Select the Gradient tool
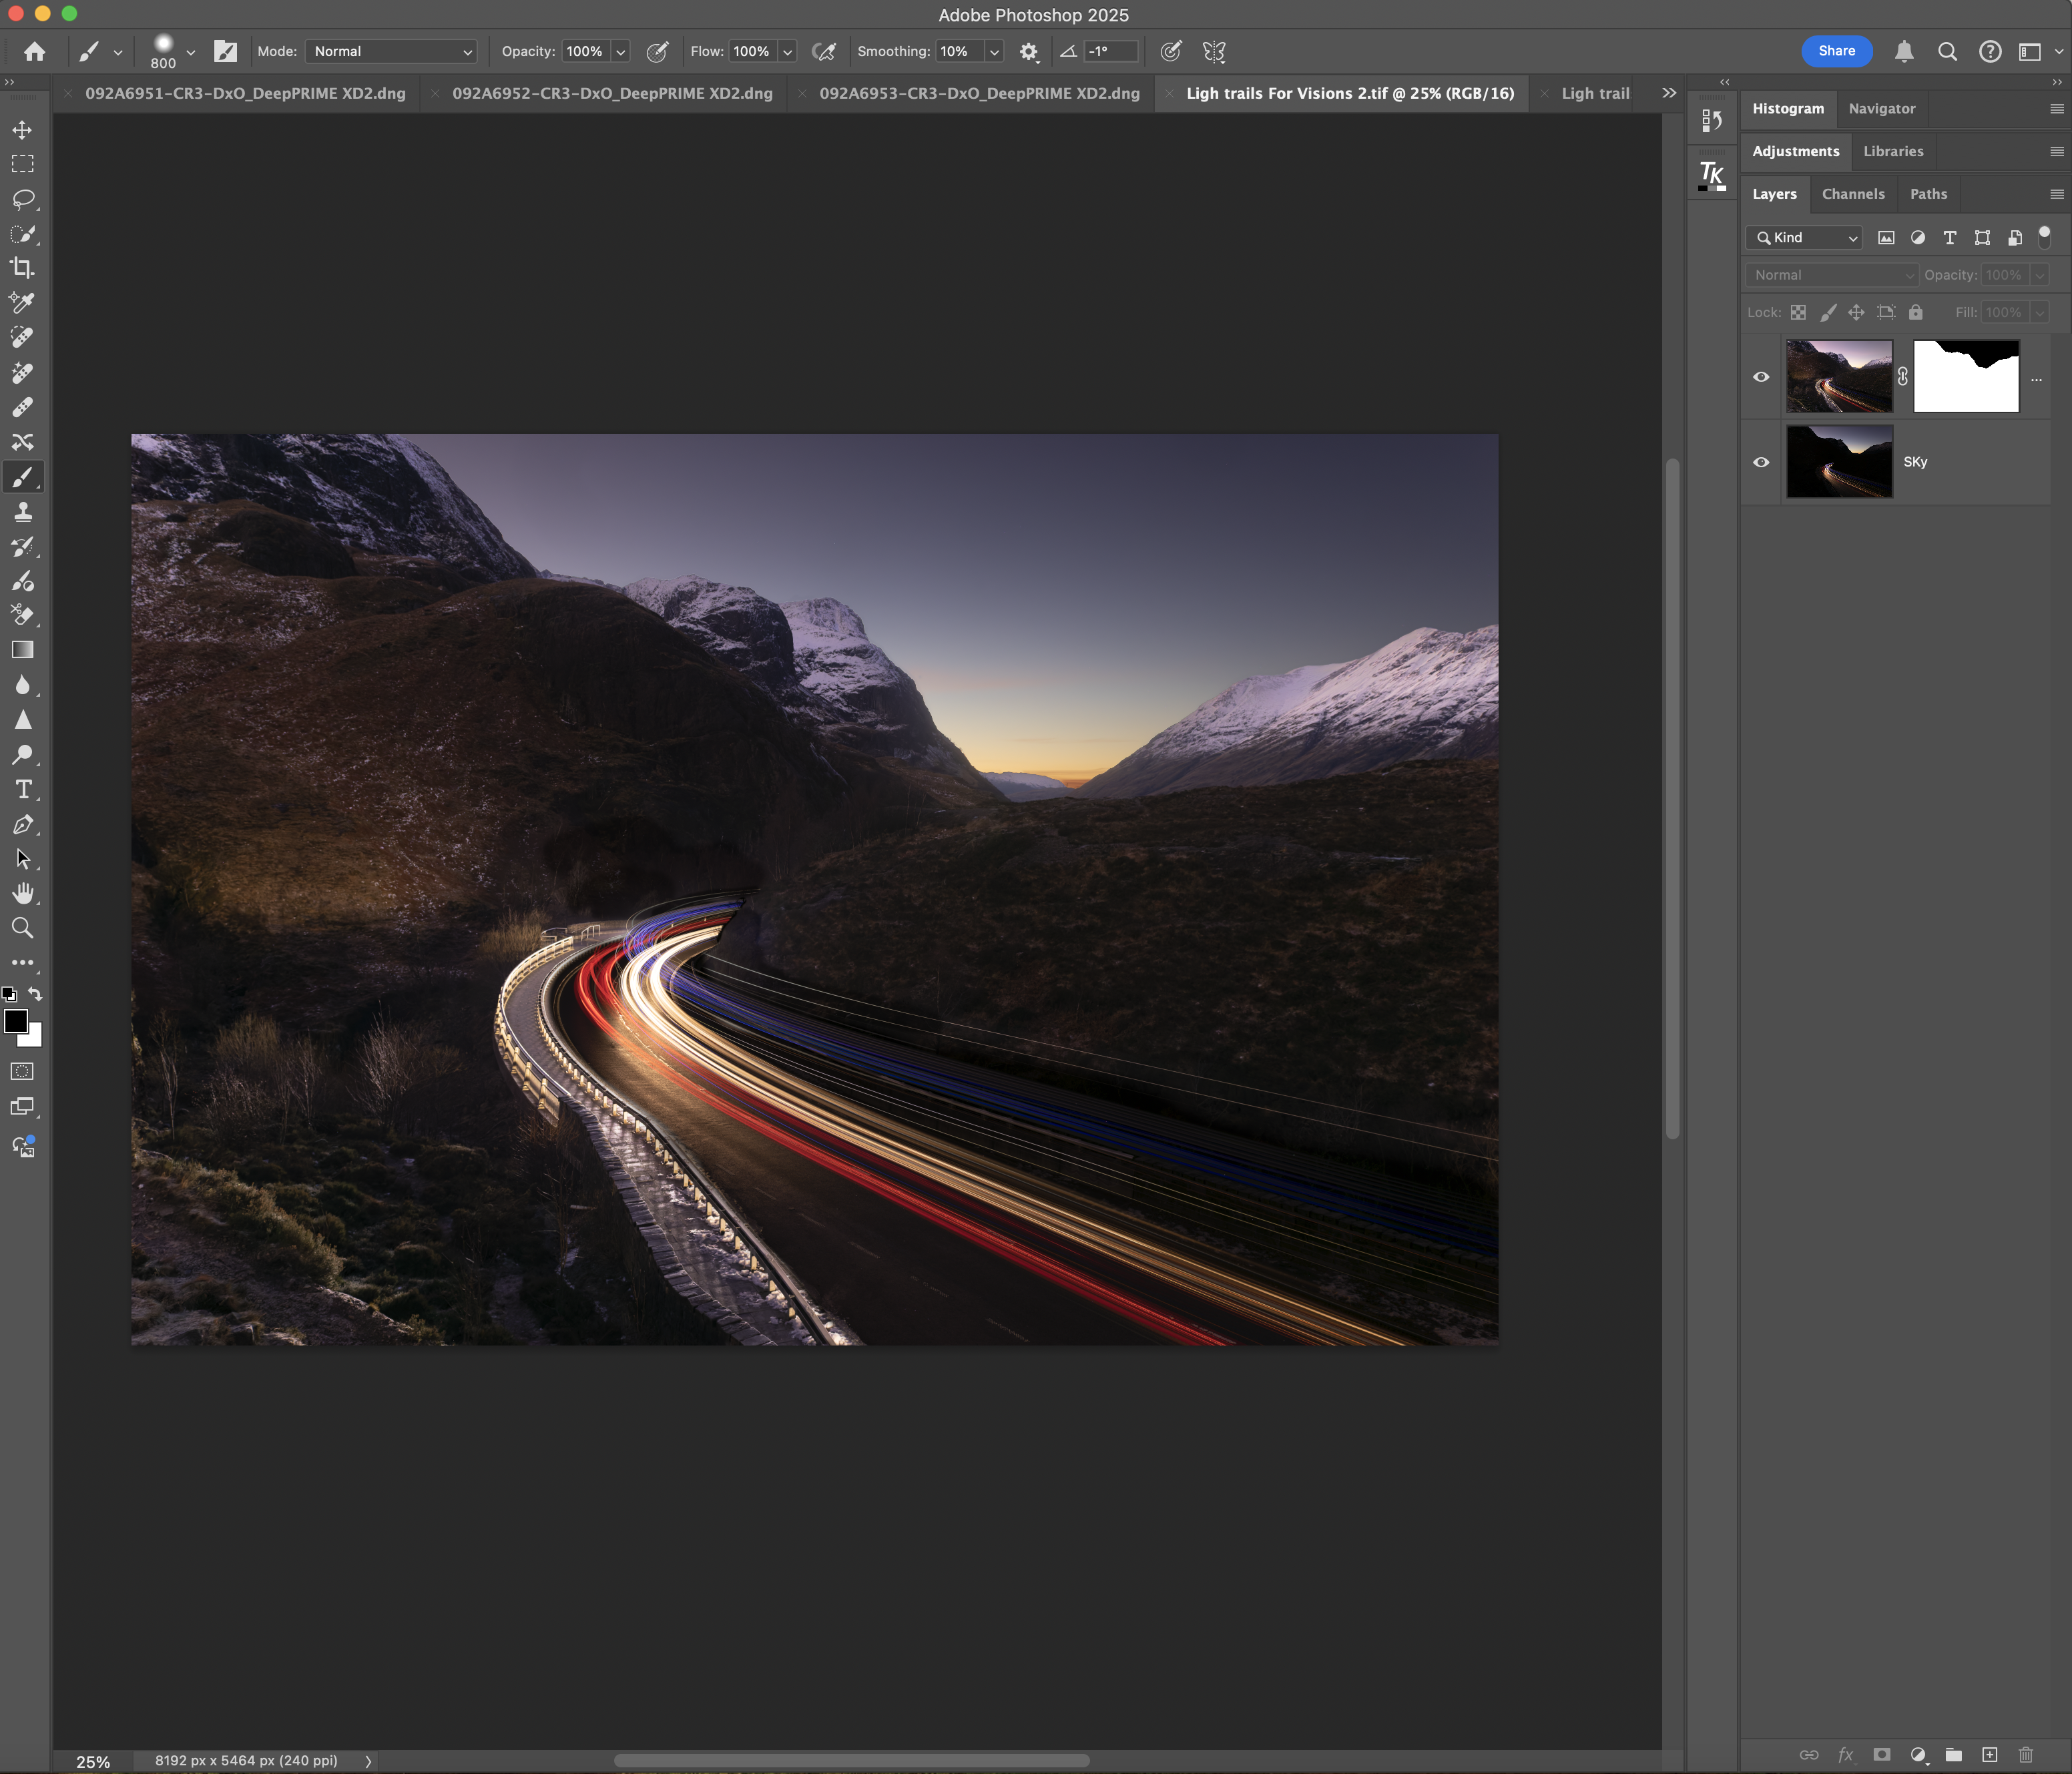Screen dimensions: 2072x1774 22,650
